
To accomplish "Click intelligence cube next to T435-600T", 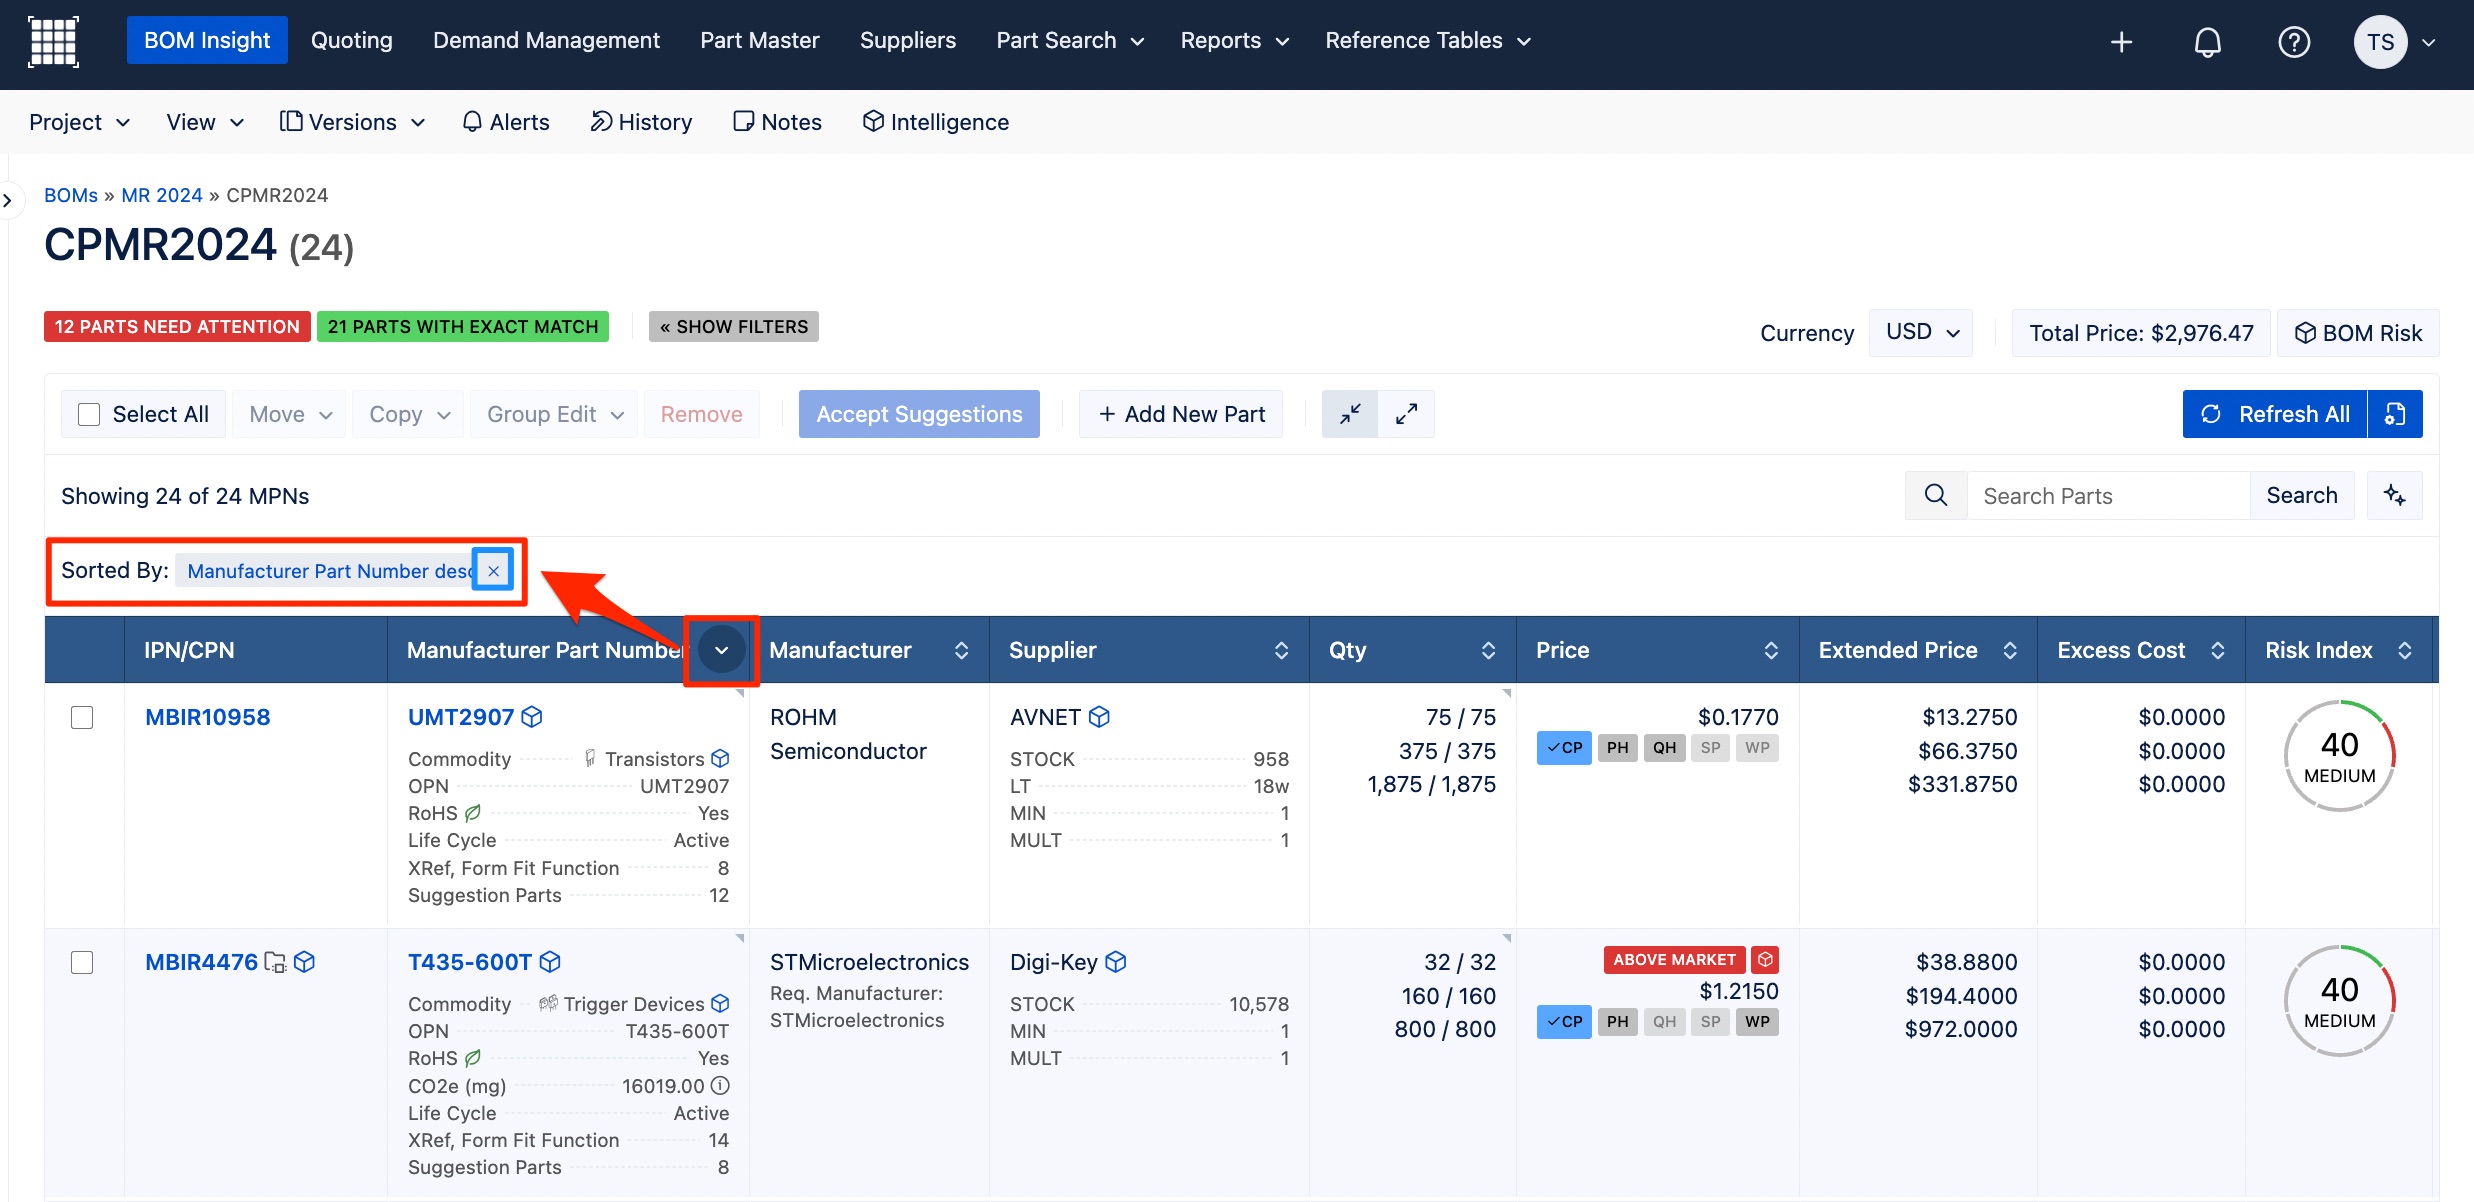I will pos(550,962).
